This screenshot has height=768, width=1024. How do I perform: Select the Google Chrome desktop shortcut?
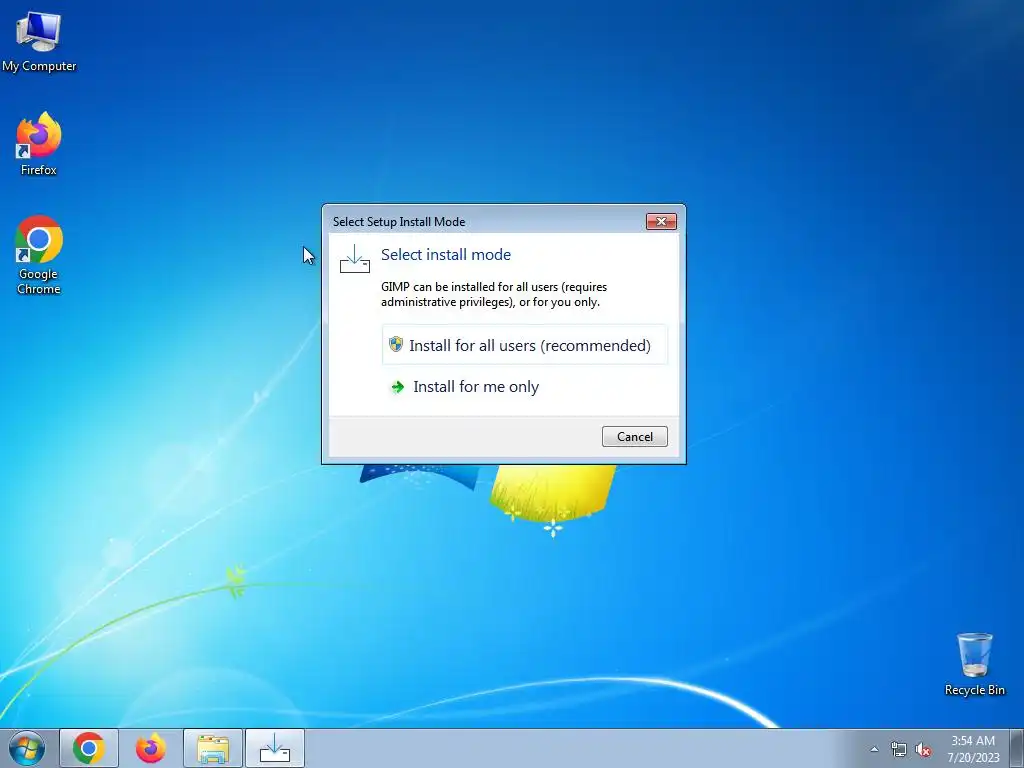click(x=39, y=255)
